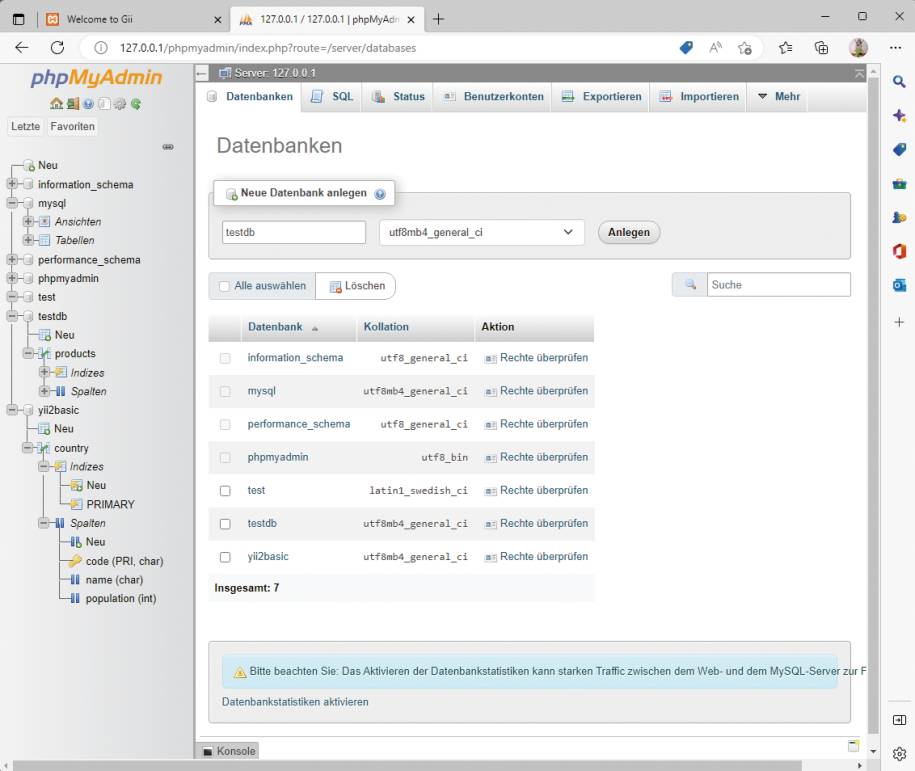915x771 pixels.
Task: Expand the Tabellen node under mysql
Action: pyautogui.click(x=28, y=240)
